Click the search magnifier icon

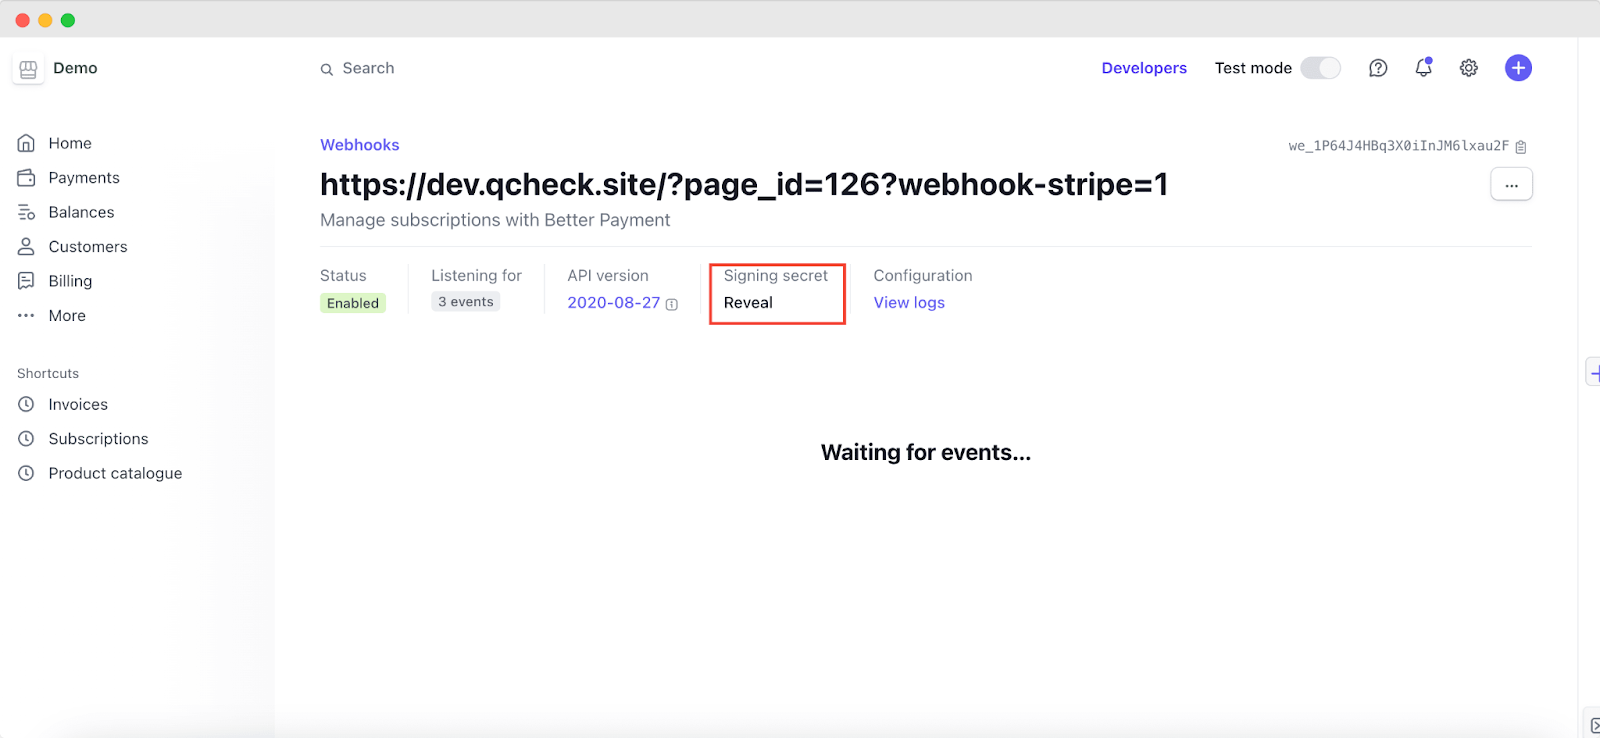point(327,69)
